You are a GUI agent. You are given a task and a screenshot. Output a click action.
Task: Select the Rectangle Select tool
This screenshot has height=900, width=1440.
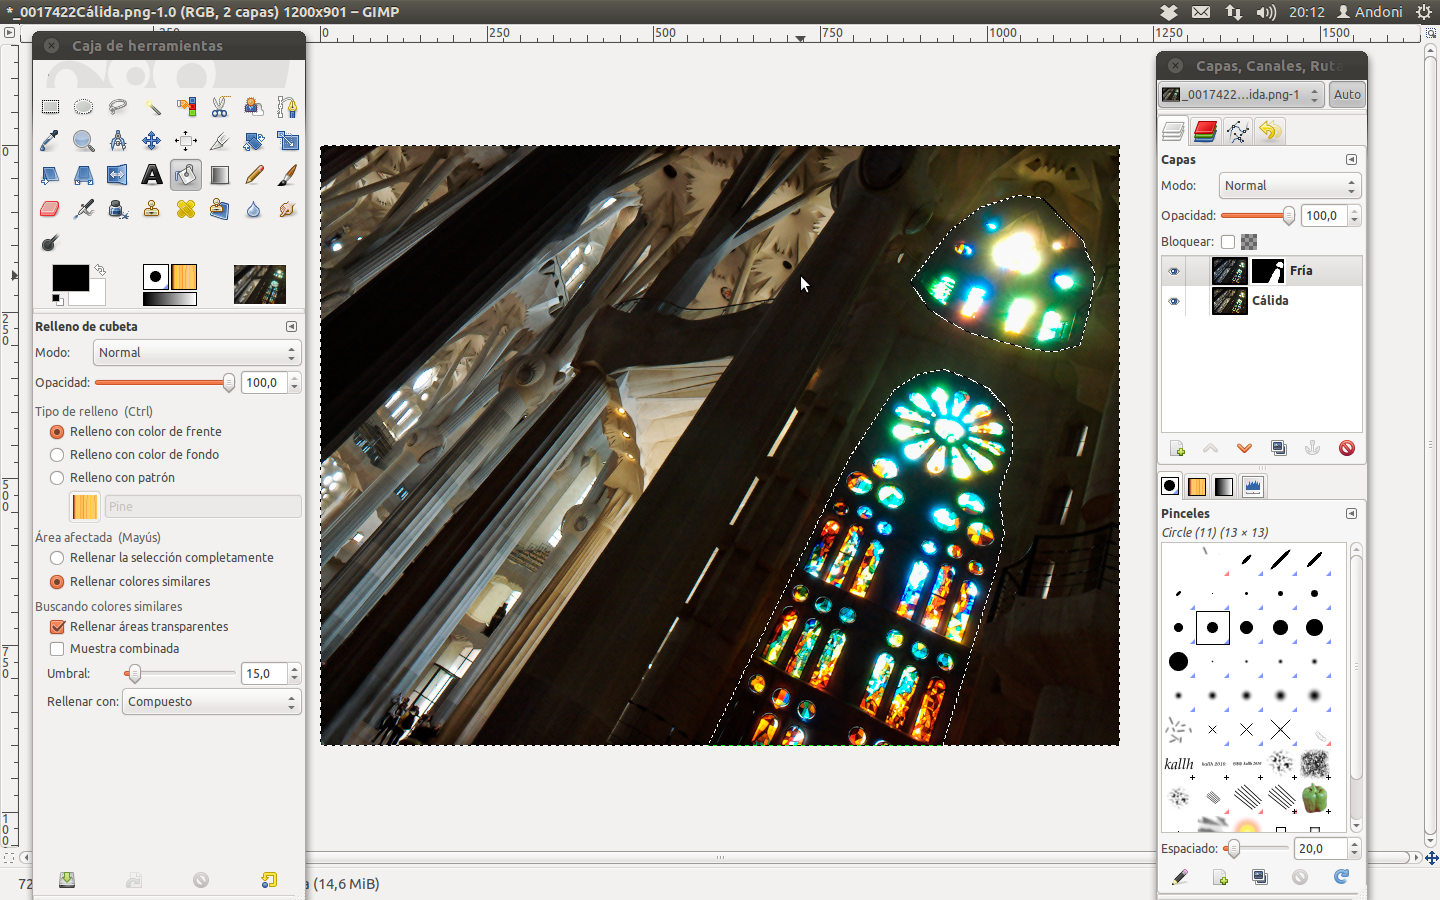point(50,107)
